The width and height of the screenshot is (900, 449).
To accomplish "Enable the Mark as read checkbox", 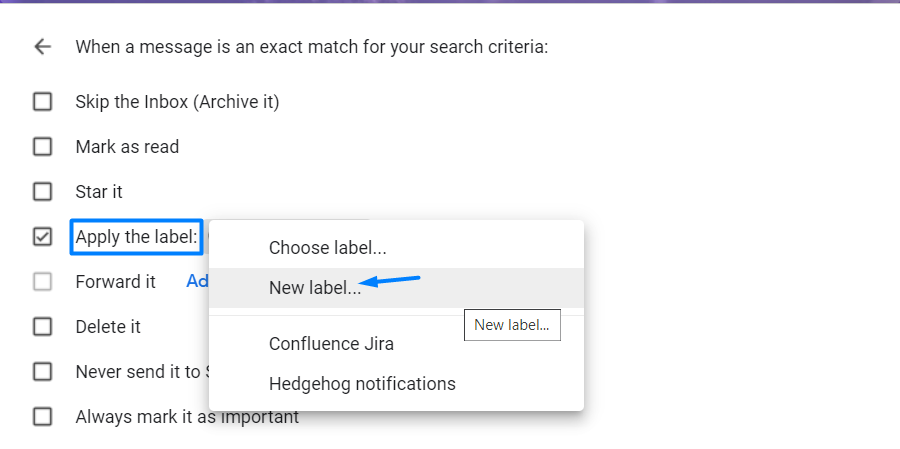I will 42,147.
